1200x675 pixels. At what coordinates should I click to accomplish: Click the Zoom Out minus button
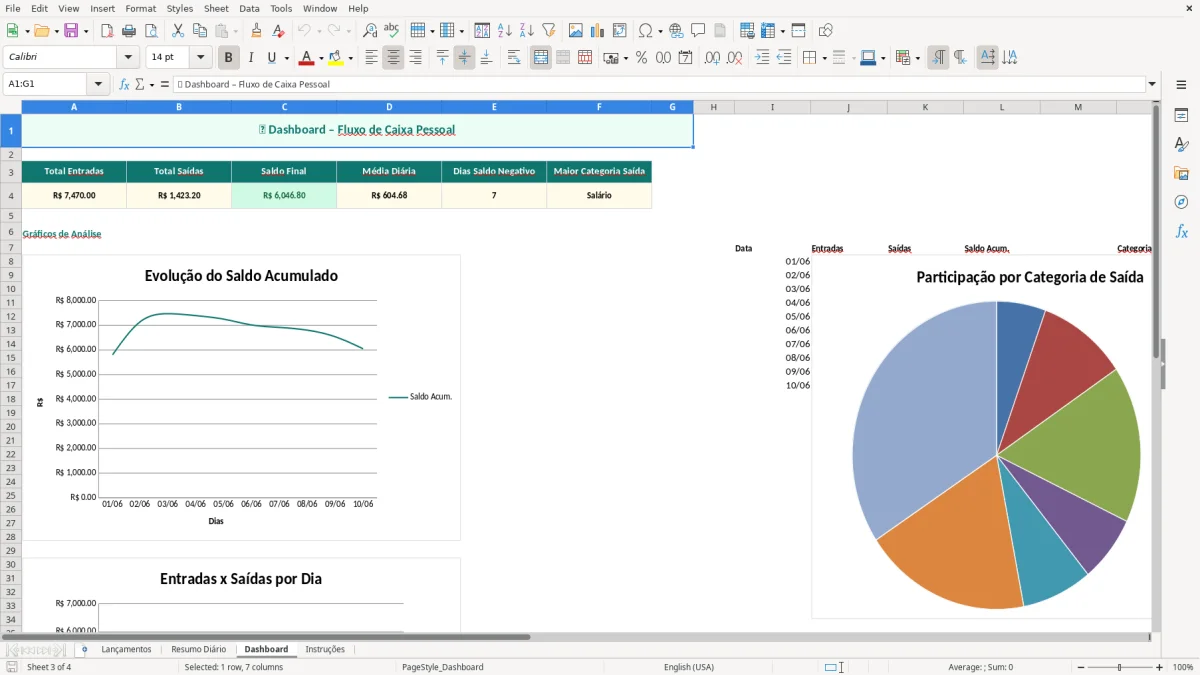1081,667
